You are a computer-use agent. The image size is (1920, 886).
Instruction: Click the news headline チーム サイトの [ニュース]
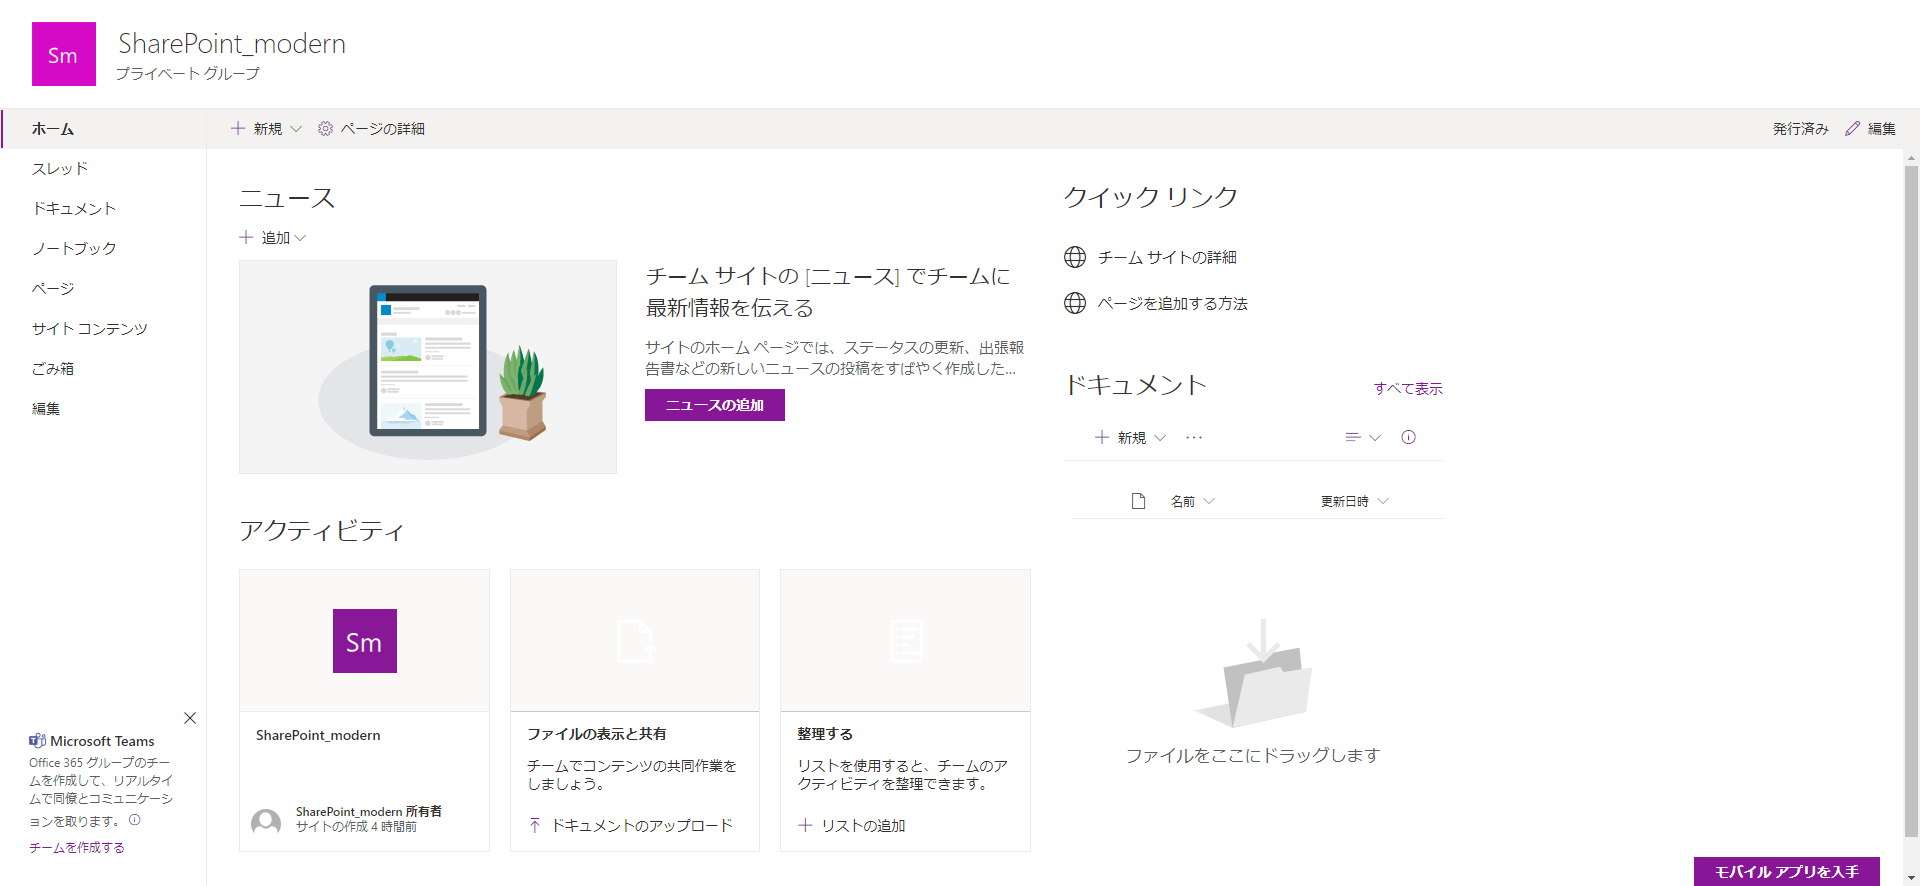pos(828,291)
